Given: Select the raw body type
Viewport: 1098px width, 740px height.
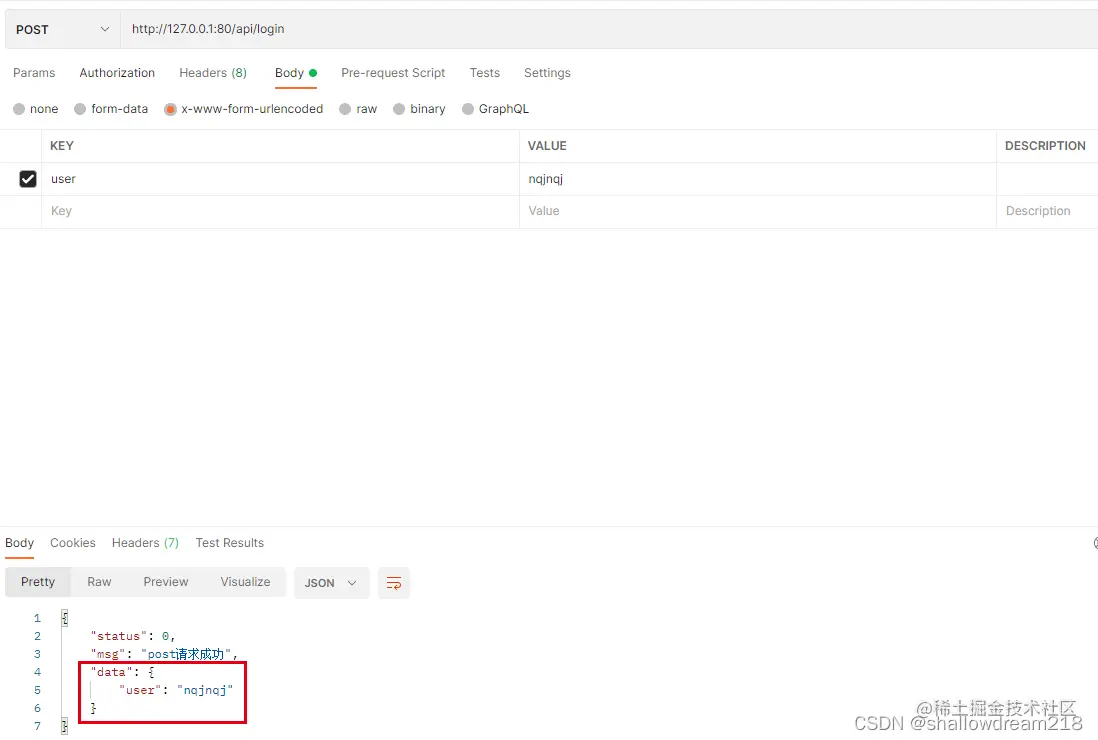Looking at the screenshot, I should pos(358,109).
